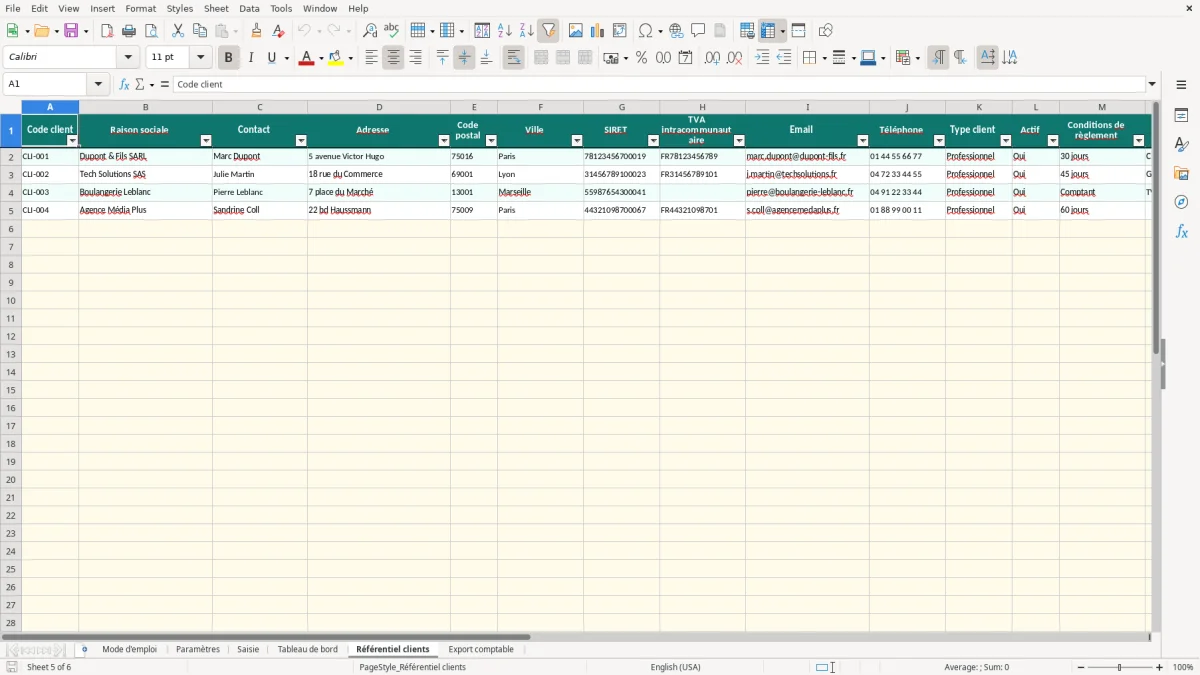The image size is (1200, 675).
Task: Insert a special character (Omega)
Action: [x=645, y=31]
